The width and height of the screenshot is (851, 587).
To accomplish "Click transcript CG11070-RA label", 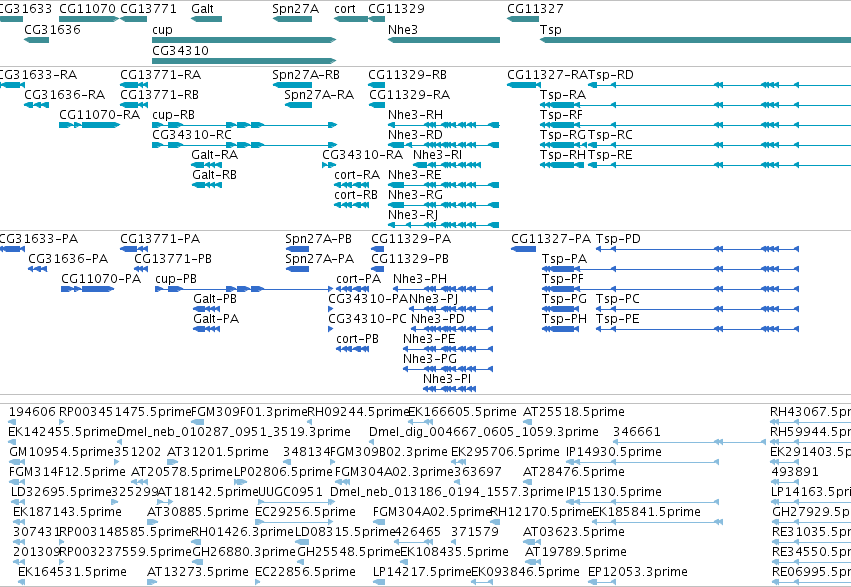I will 99,115.
